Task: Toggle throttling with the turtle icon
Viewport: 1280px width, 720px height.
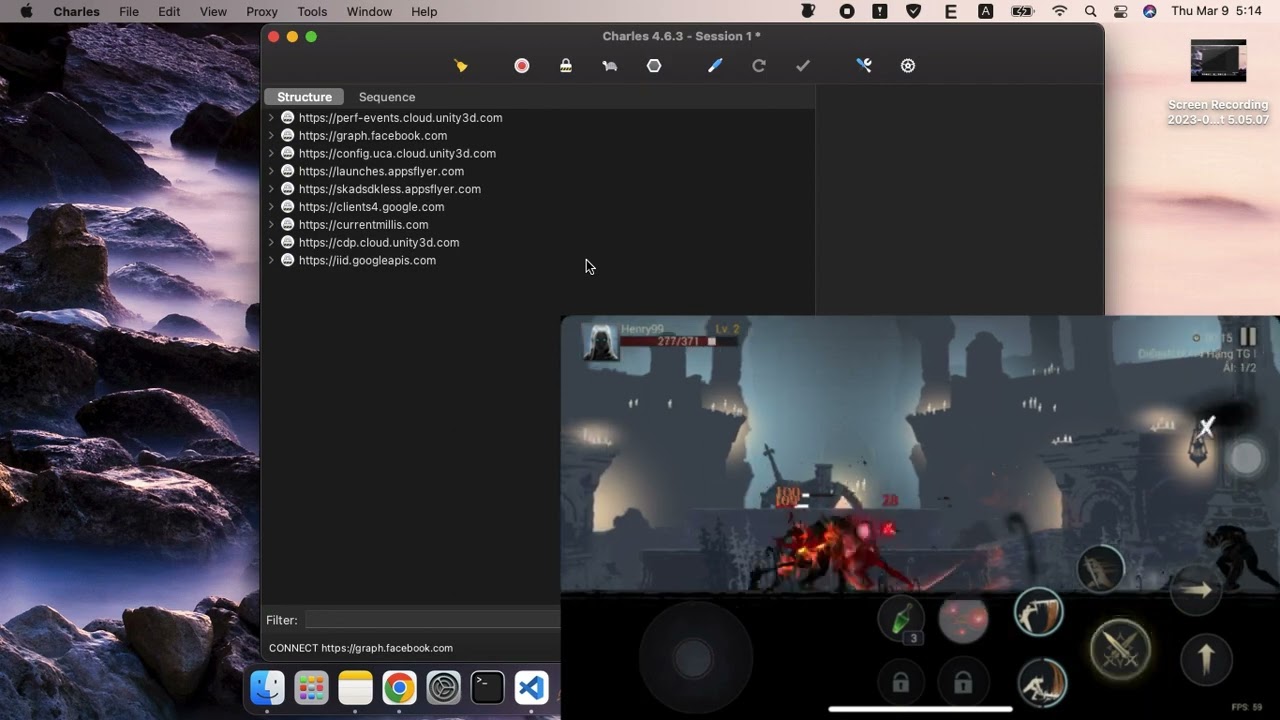Action: [610, 66]
